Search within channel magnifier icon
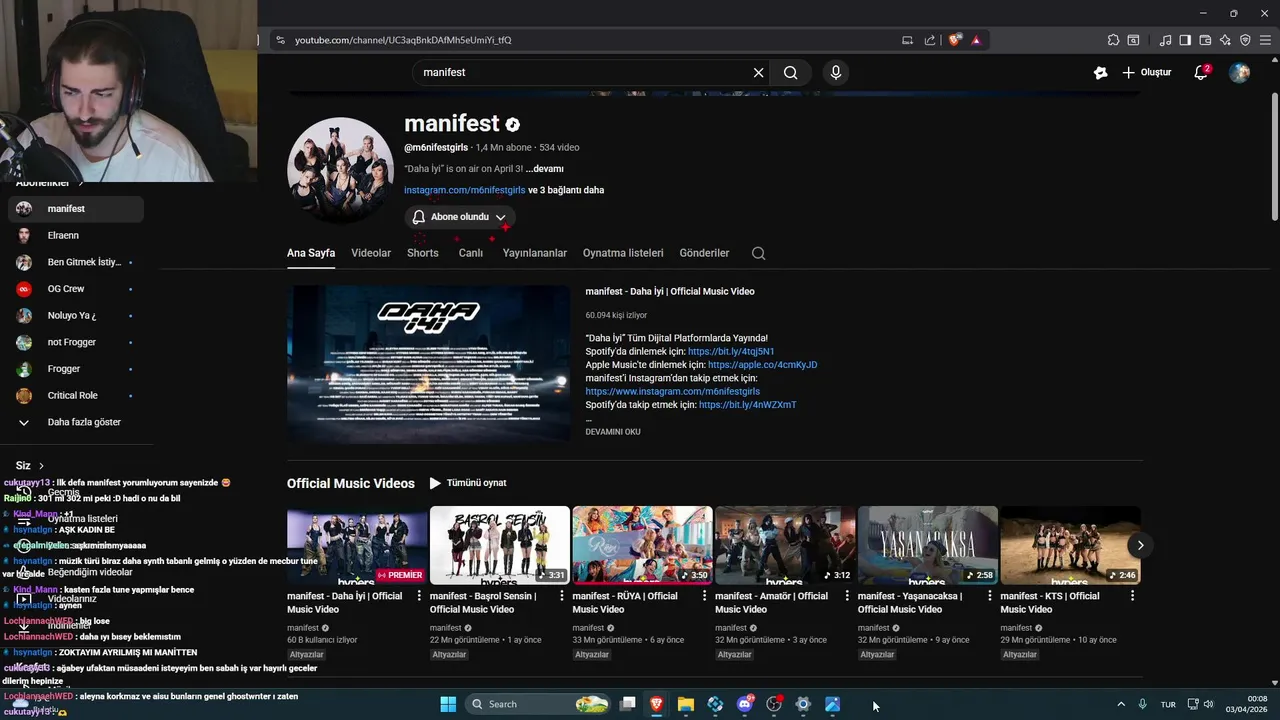 click(x=758, y=253)
